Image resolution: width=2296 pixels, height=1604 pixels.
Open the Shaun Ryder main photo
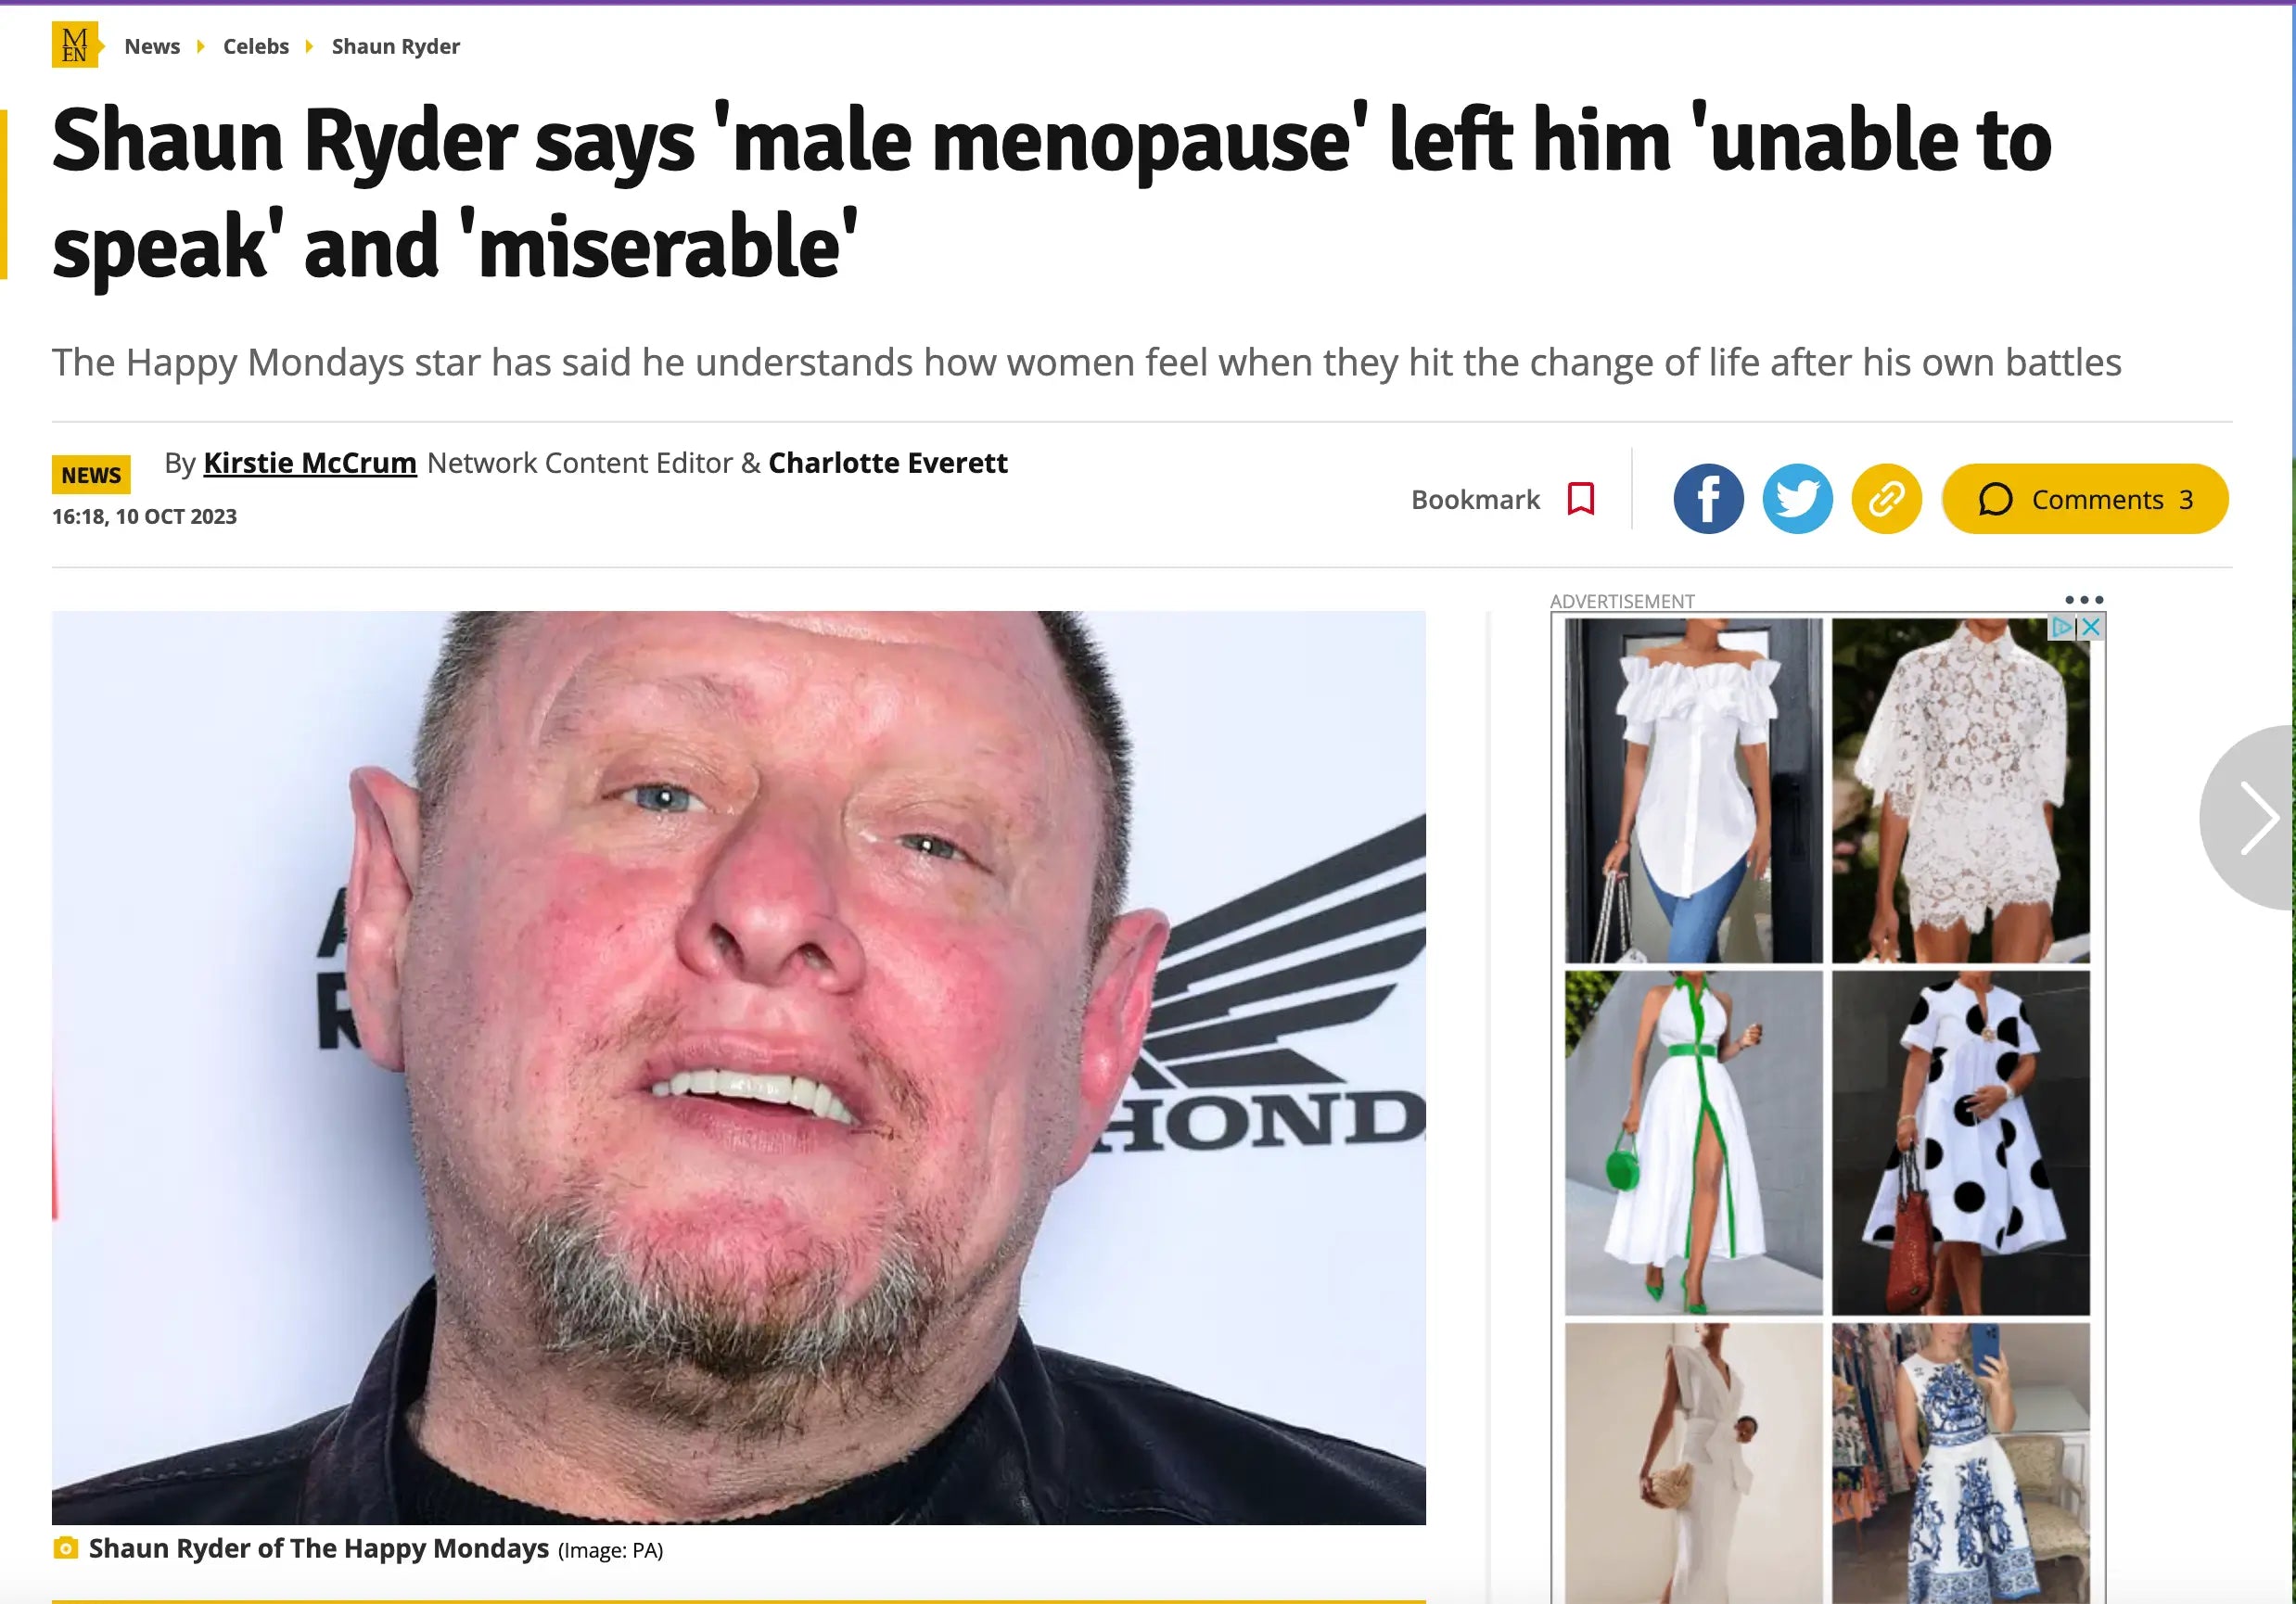point(739,1067)
